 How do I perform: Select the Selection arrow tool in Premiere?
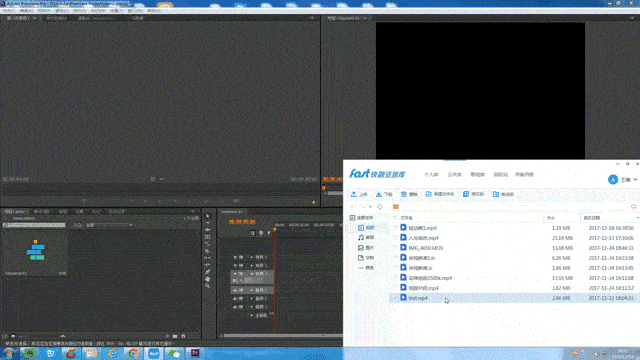207,216
